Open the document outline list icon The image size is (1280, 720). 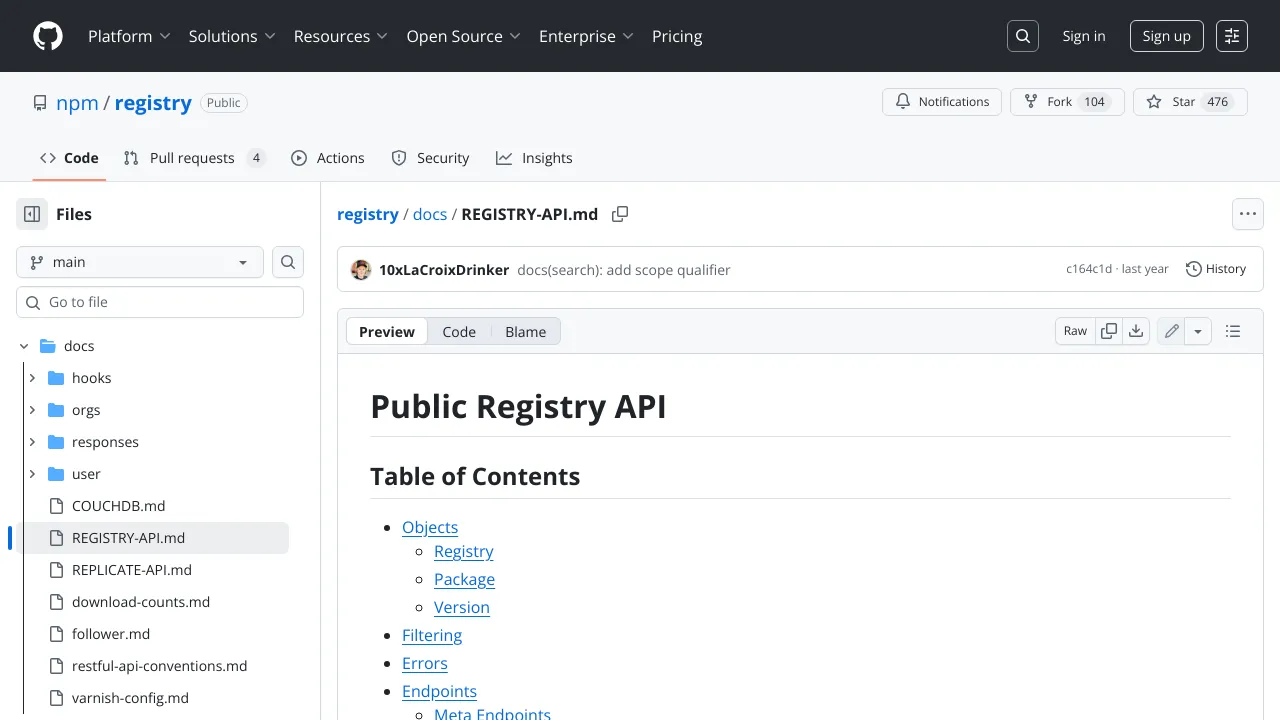coord(1233,331)
